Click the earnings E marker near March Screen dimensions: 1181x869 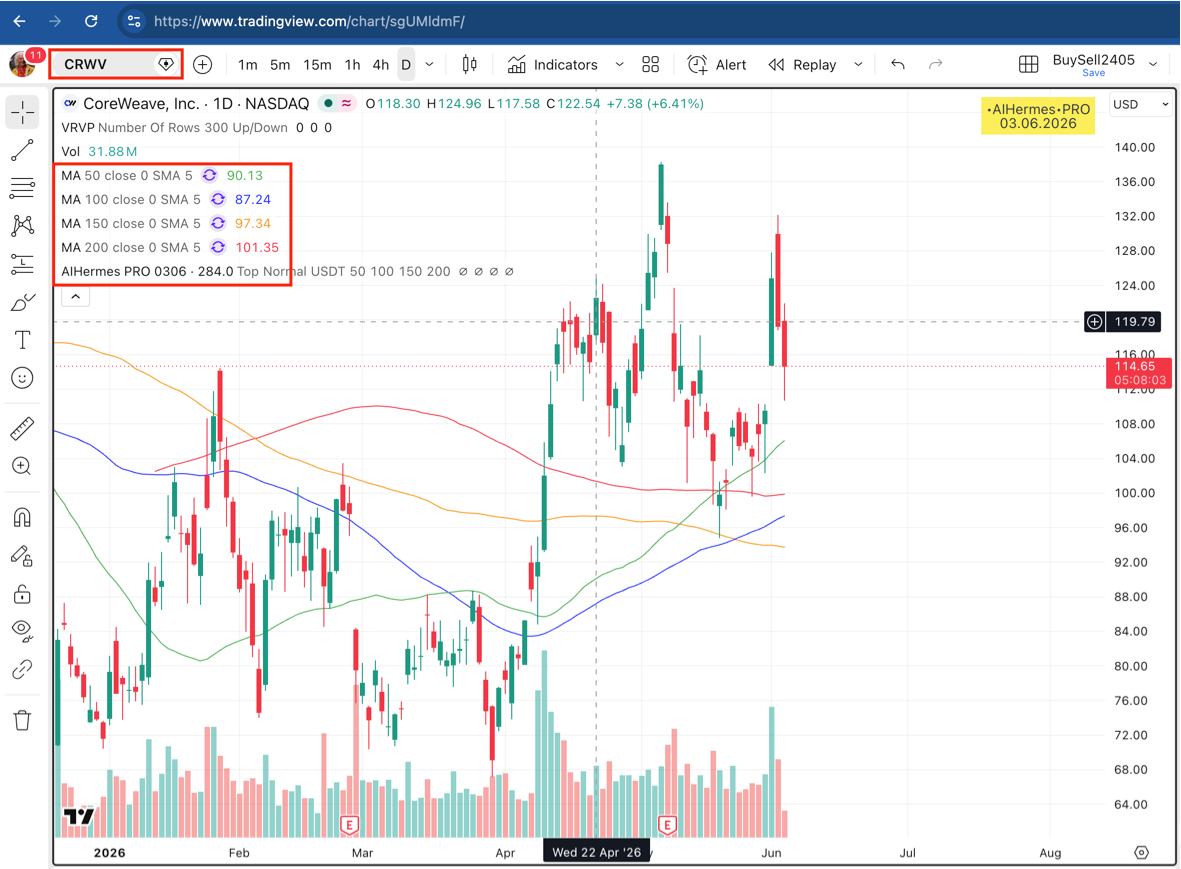[349, 825]
